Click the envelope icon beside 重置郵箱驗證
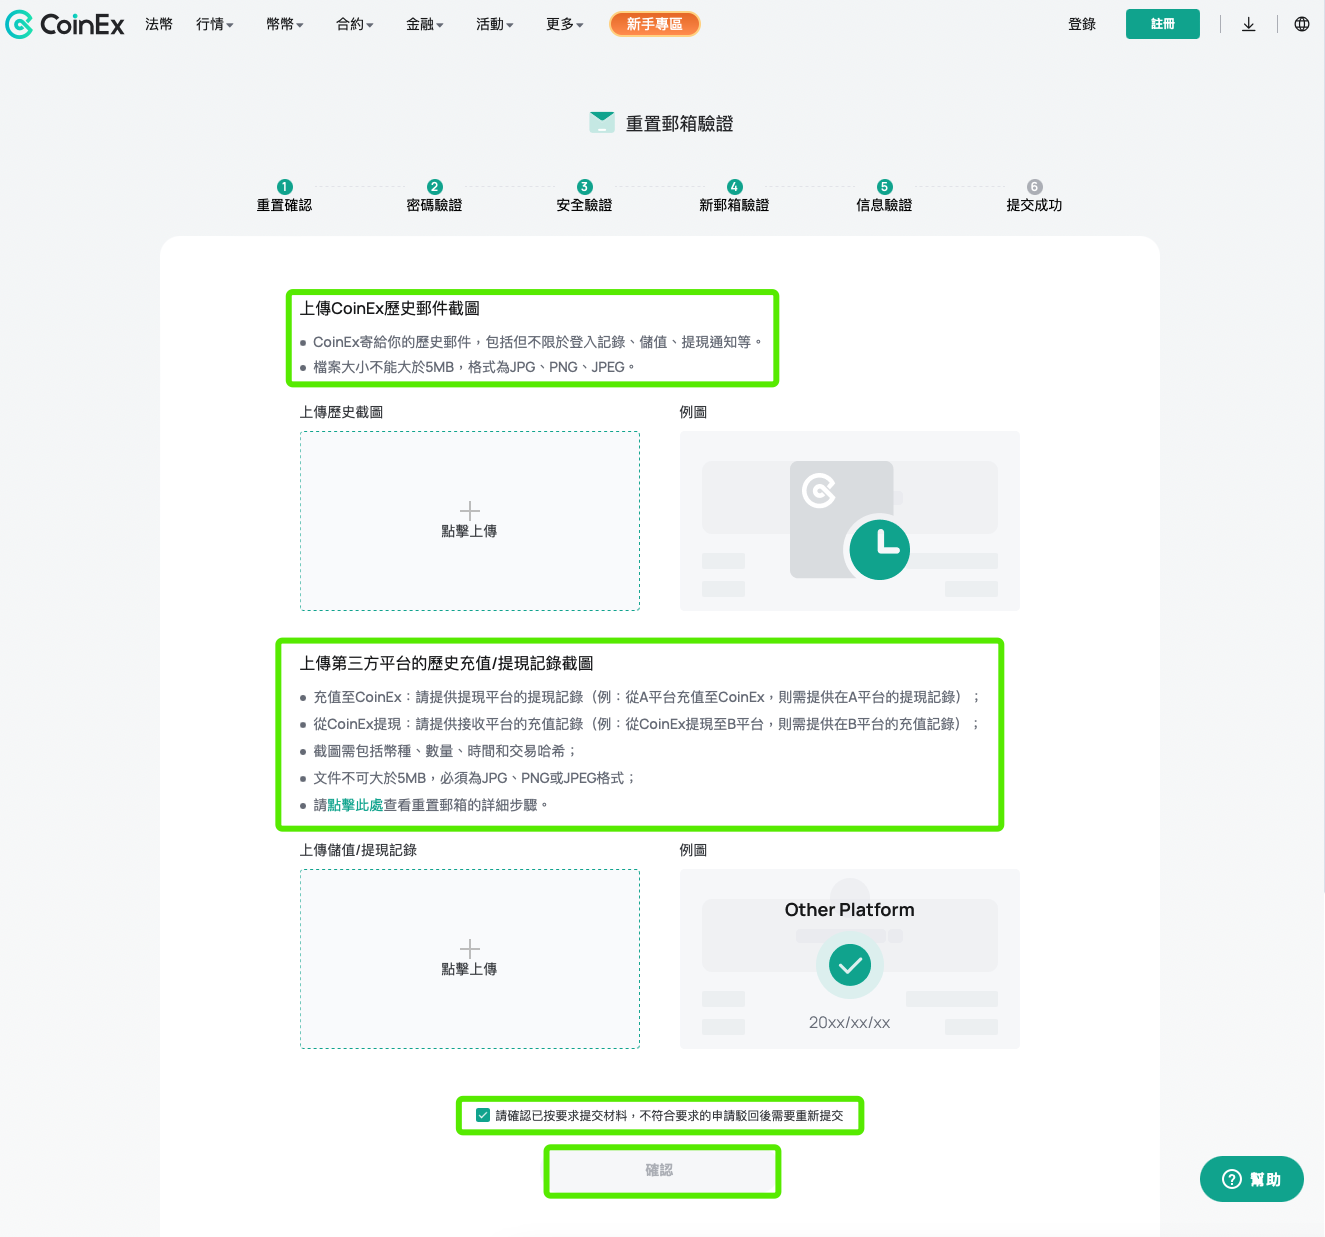1325x1237 pixels. pyautogui.click(x=602, y=123)
